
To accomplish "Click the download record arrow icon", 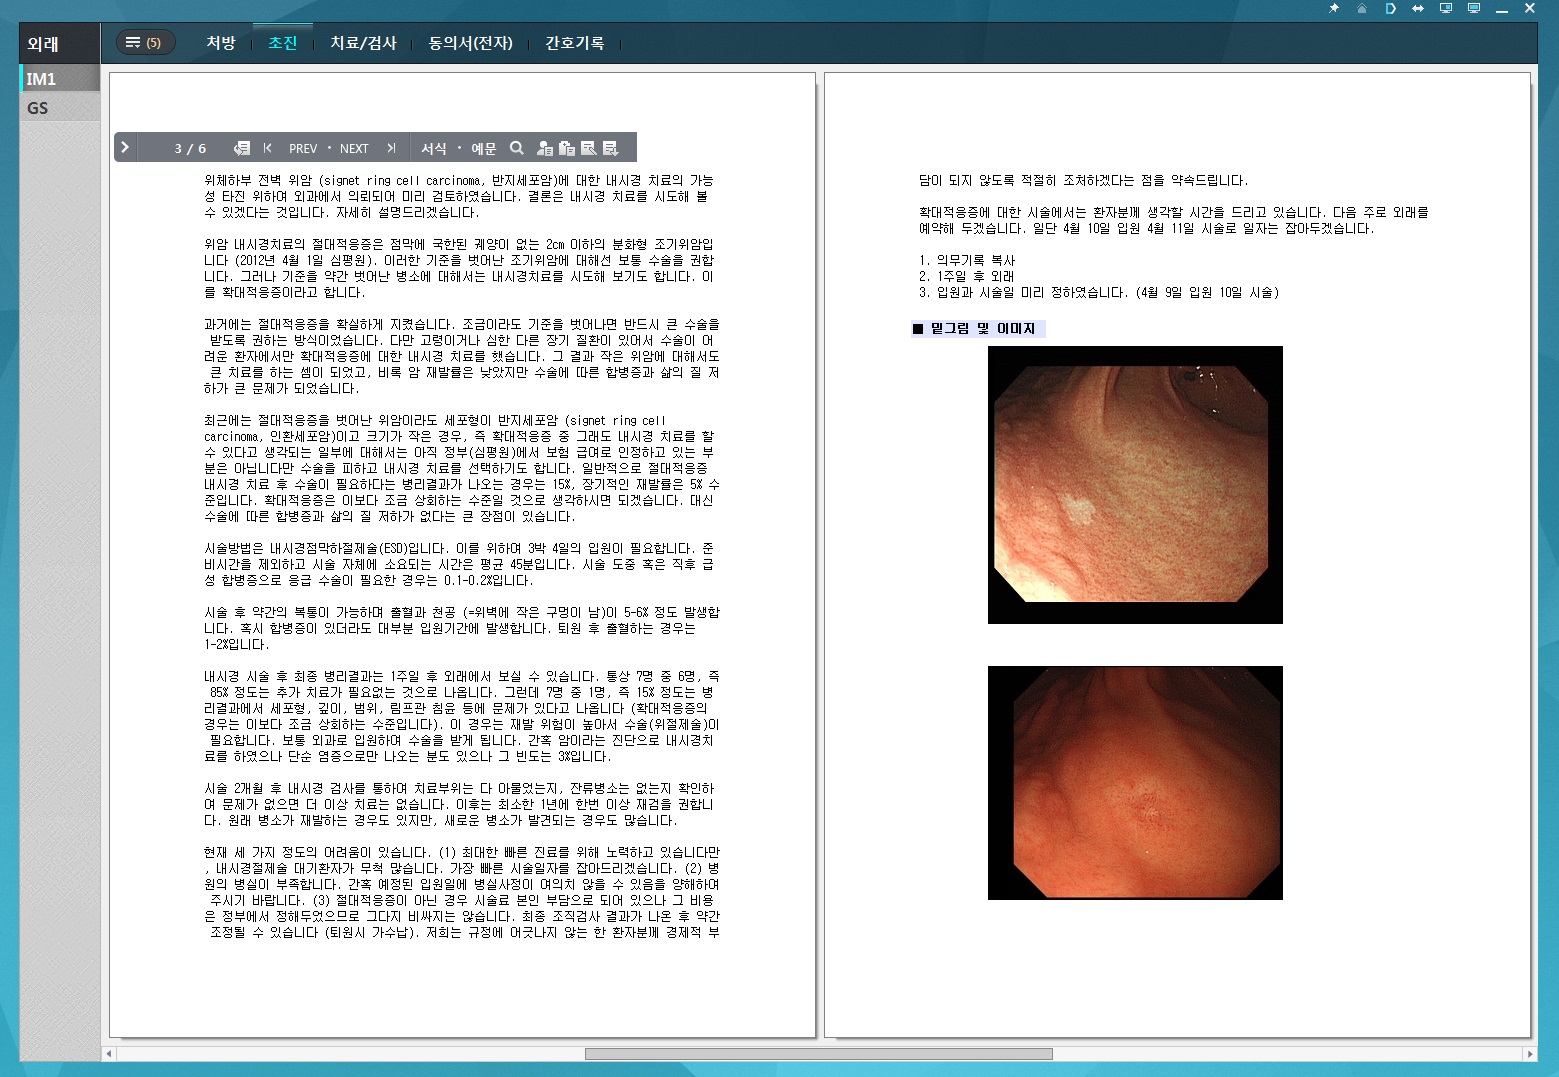I will coord(611,148).
